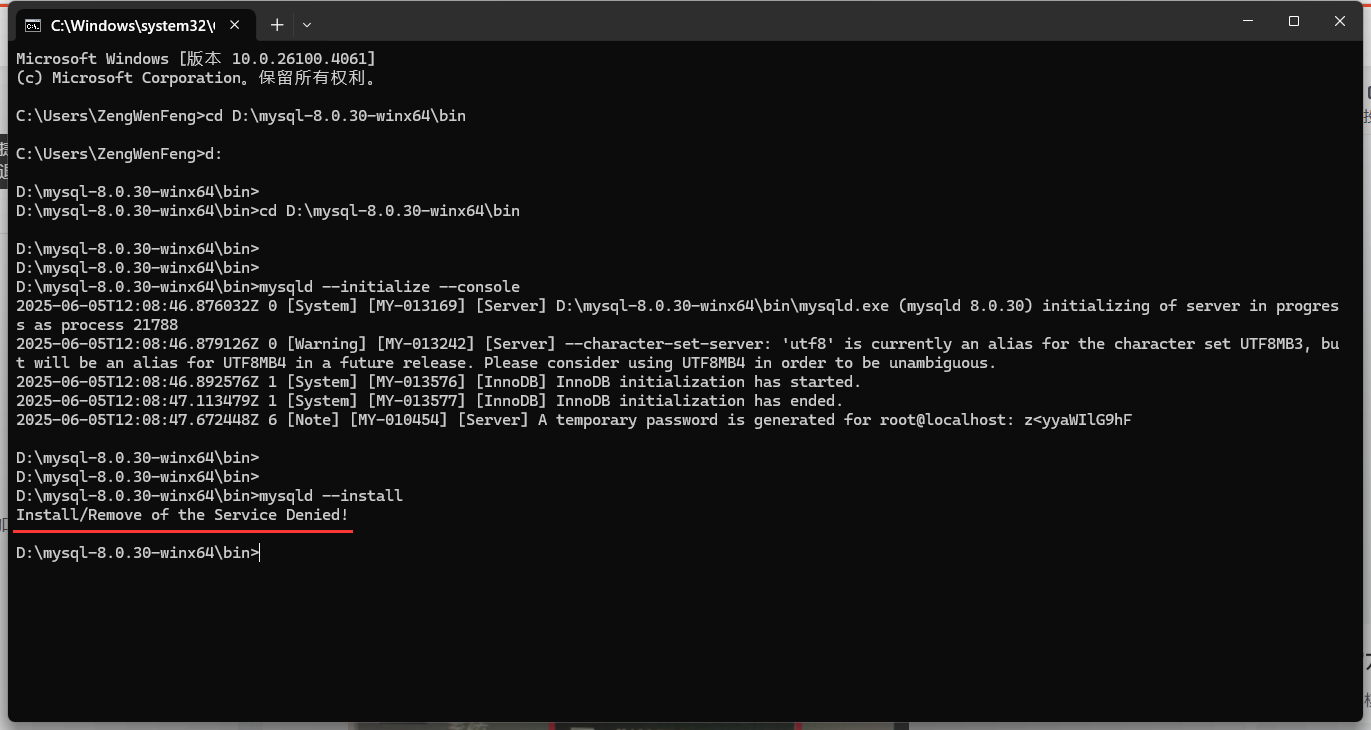This screenshot has height=730, width=1371.
Task: Open the new tab profile dropdown chevron
Action: tap(306, 24)
